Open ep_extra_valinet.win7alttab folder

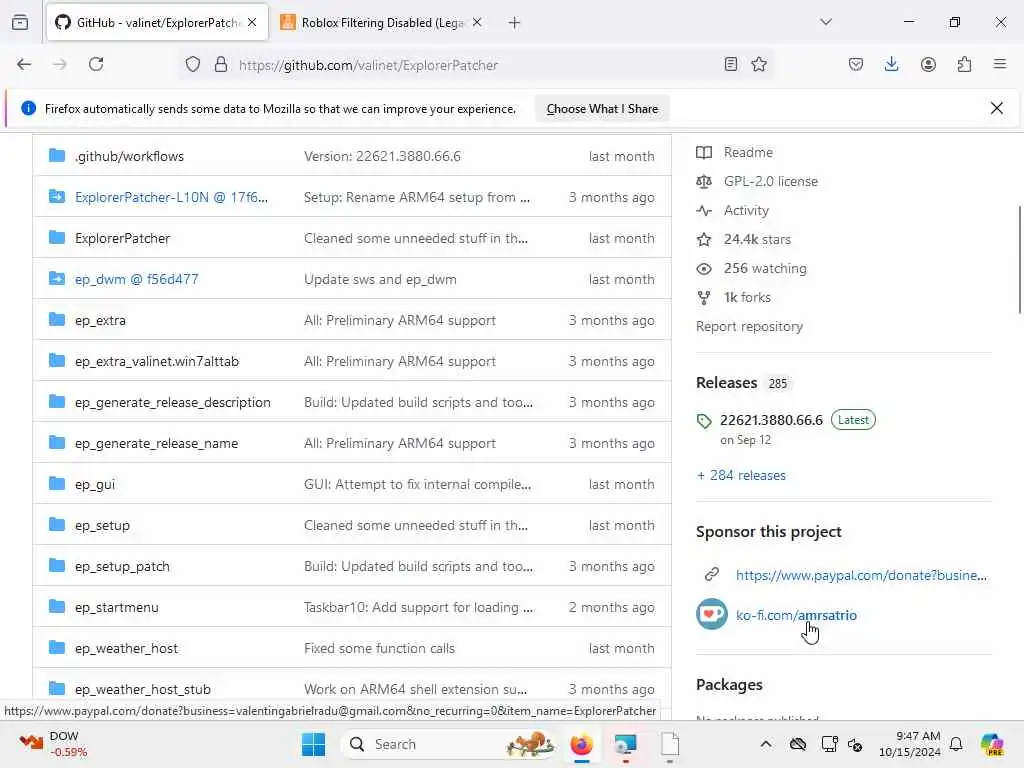pos(157,362)
